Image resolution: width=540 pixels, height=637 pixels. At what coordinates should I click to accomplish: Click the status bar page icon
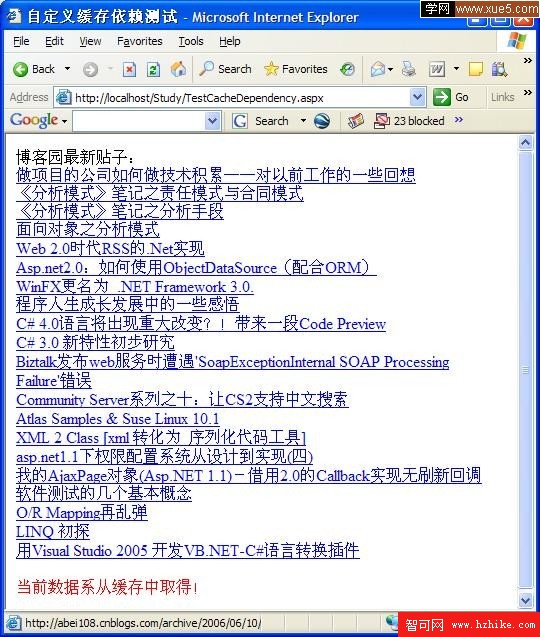(12, 623)
